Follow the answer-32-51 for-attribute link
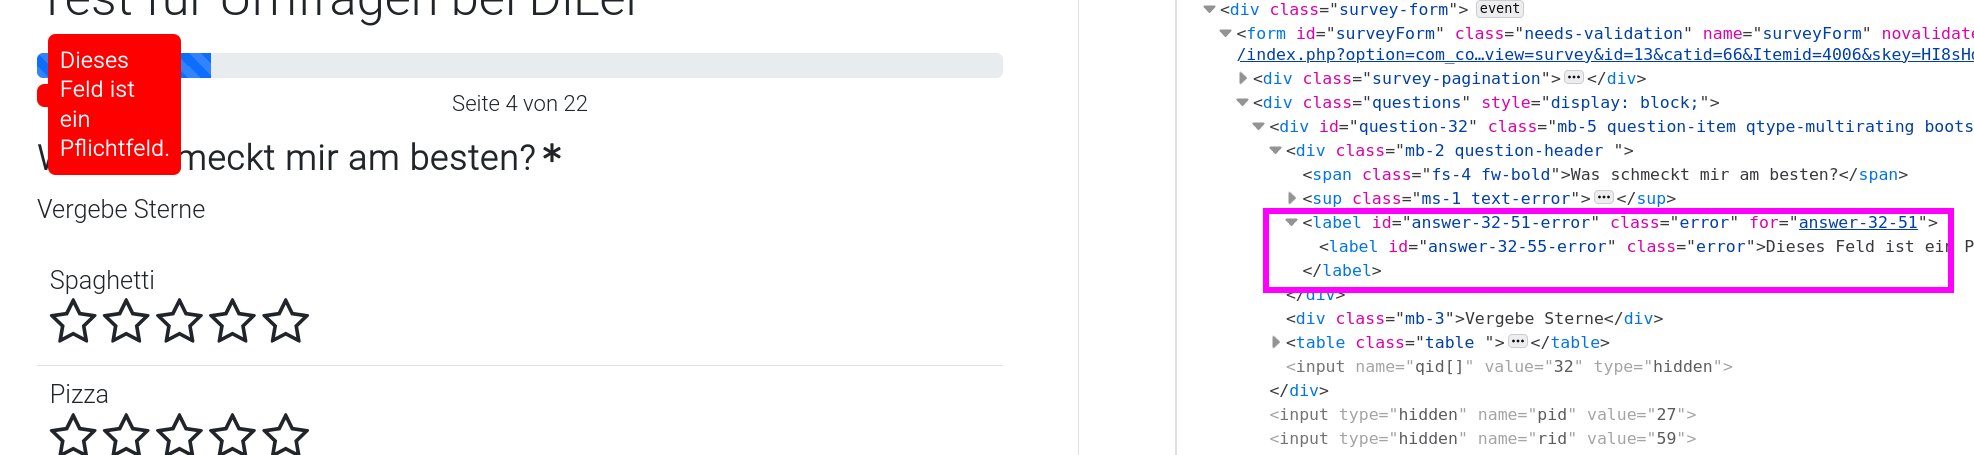Image resolution: width=1974 pixels, height=455 pixels. coord(1858,222)
